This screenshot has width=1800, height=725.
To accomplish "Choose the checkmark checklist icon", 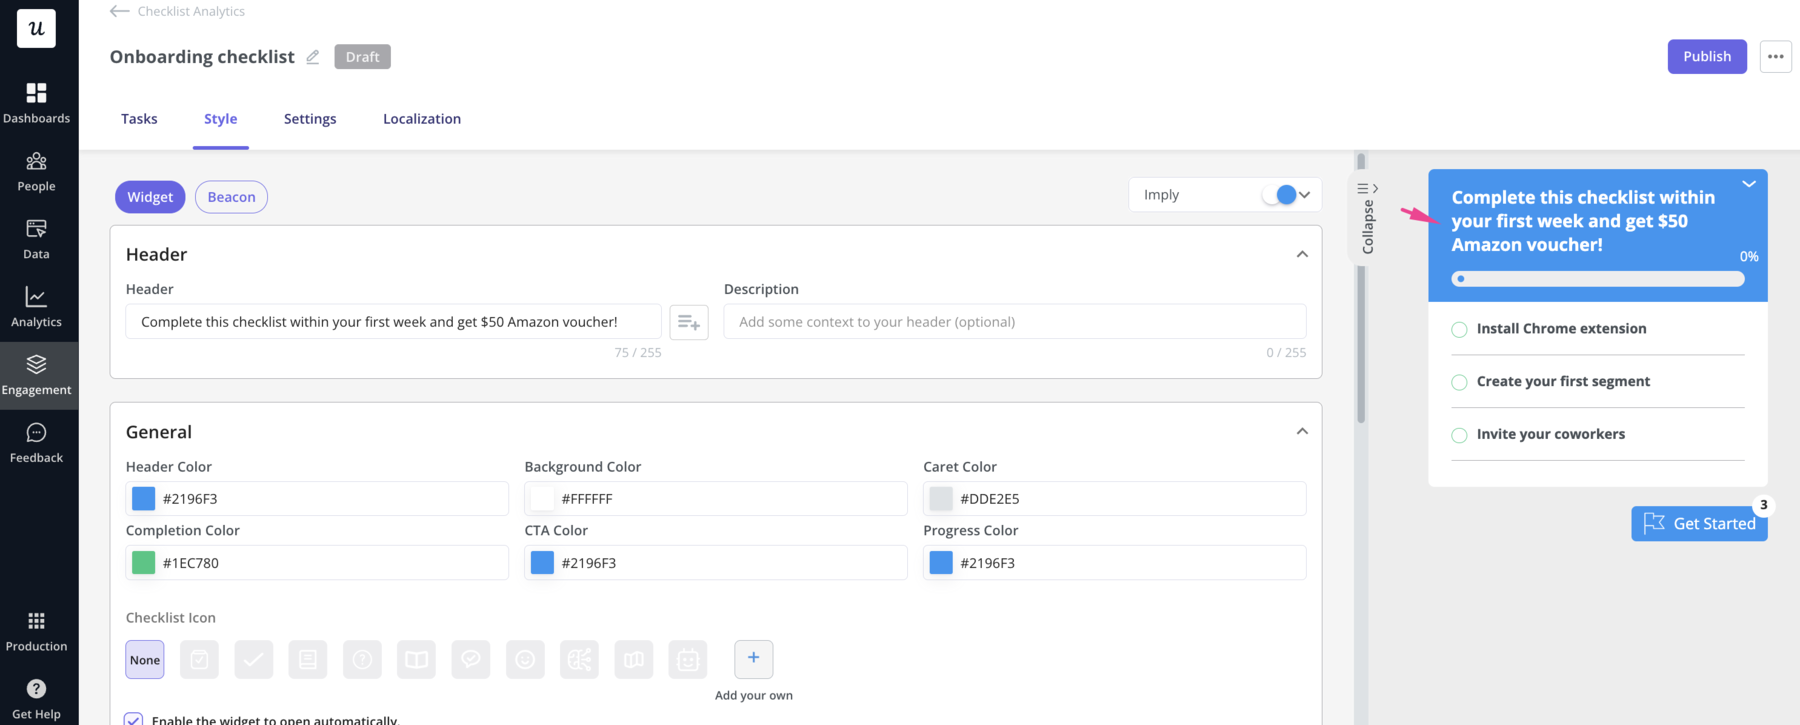I will point(253,660).
